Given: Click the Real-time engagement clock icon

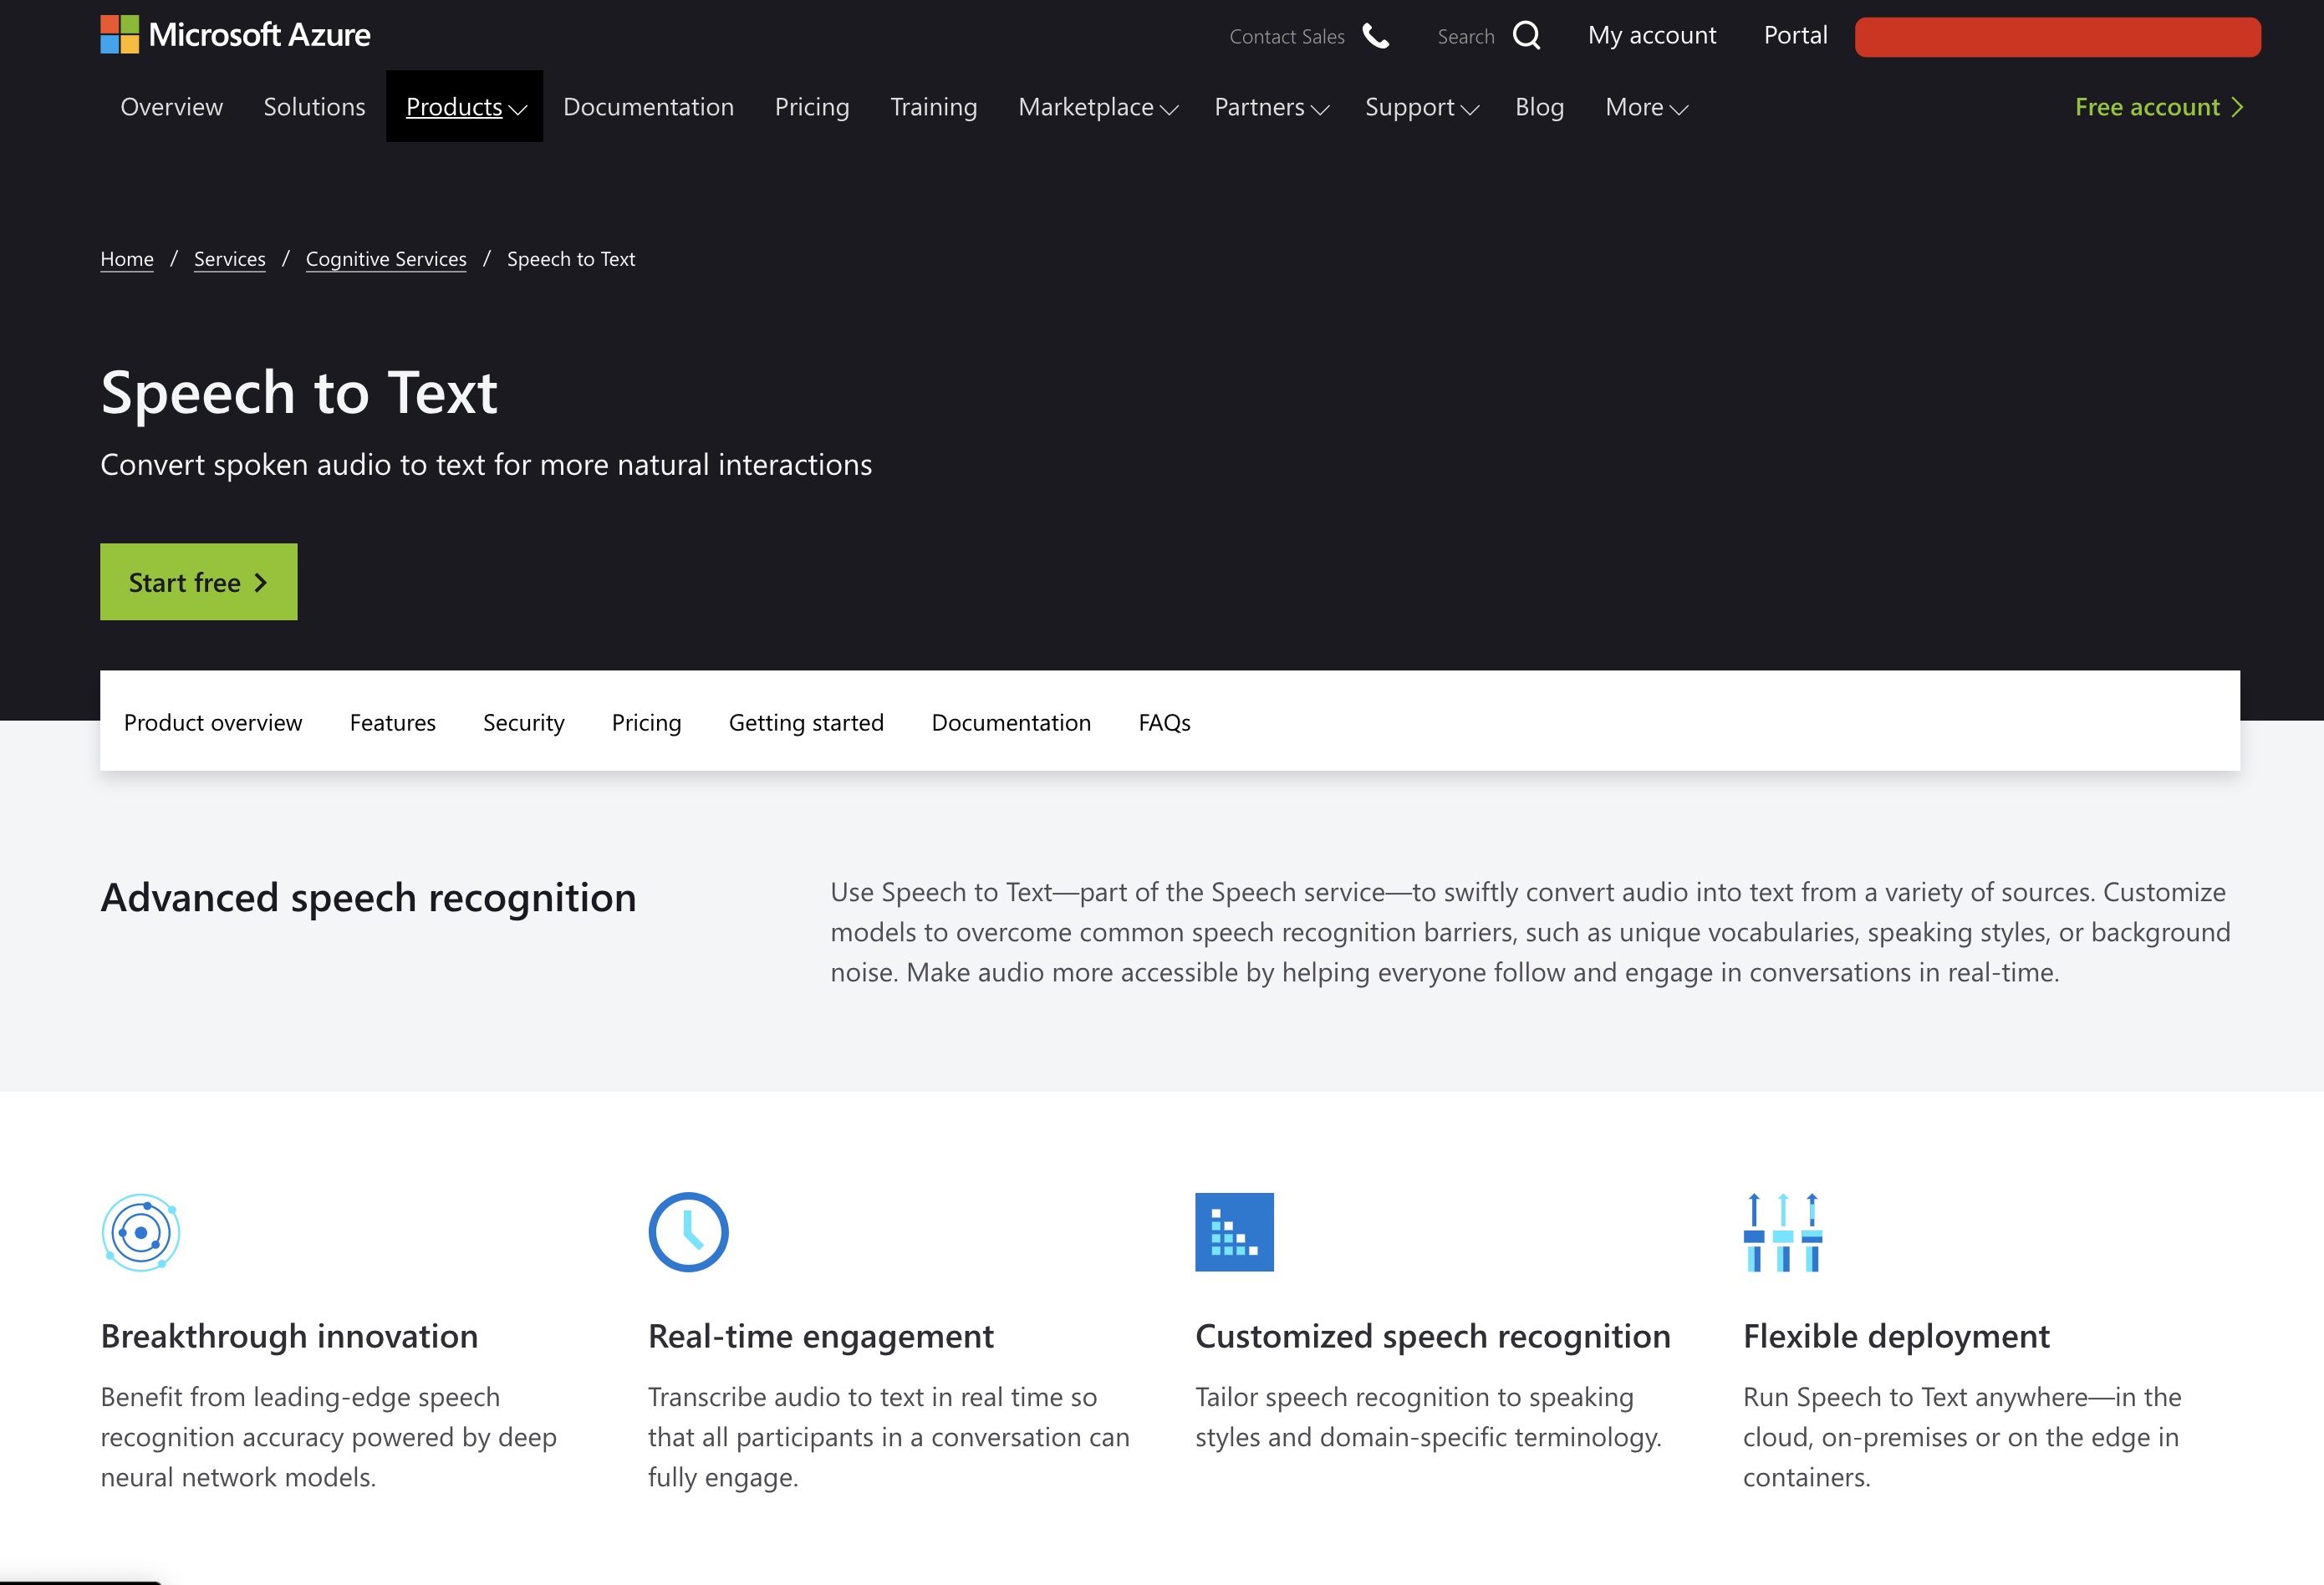Looking at the screenshot, I should coord(688,1233).
